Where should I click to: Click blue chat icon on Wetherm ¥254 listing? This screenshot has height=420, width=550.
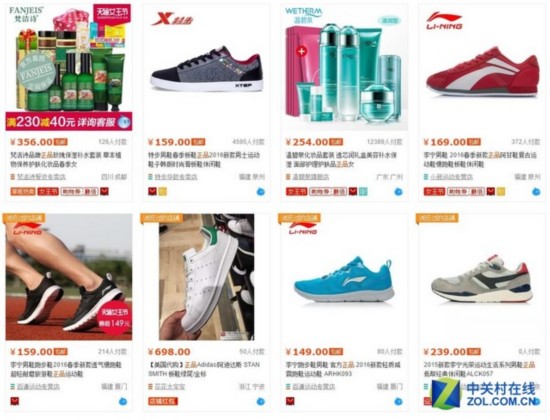point(398,192)
